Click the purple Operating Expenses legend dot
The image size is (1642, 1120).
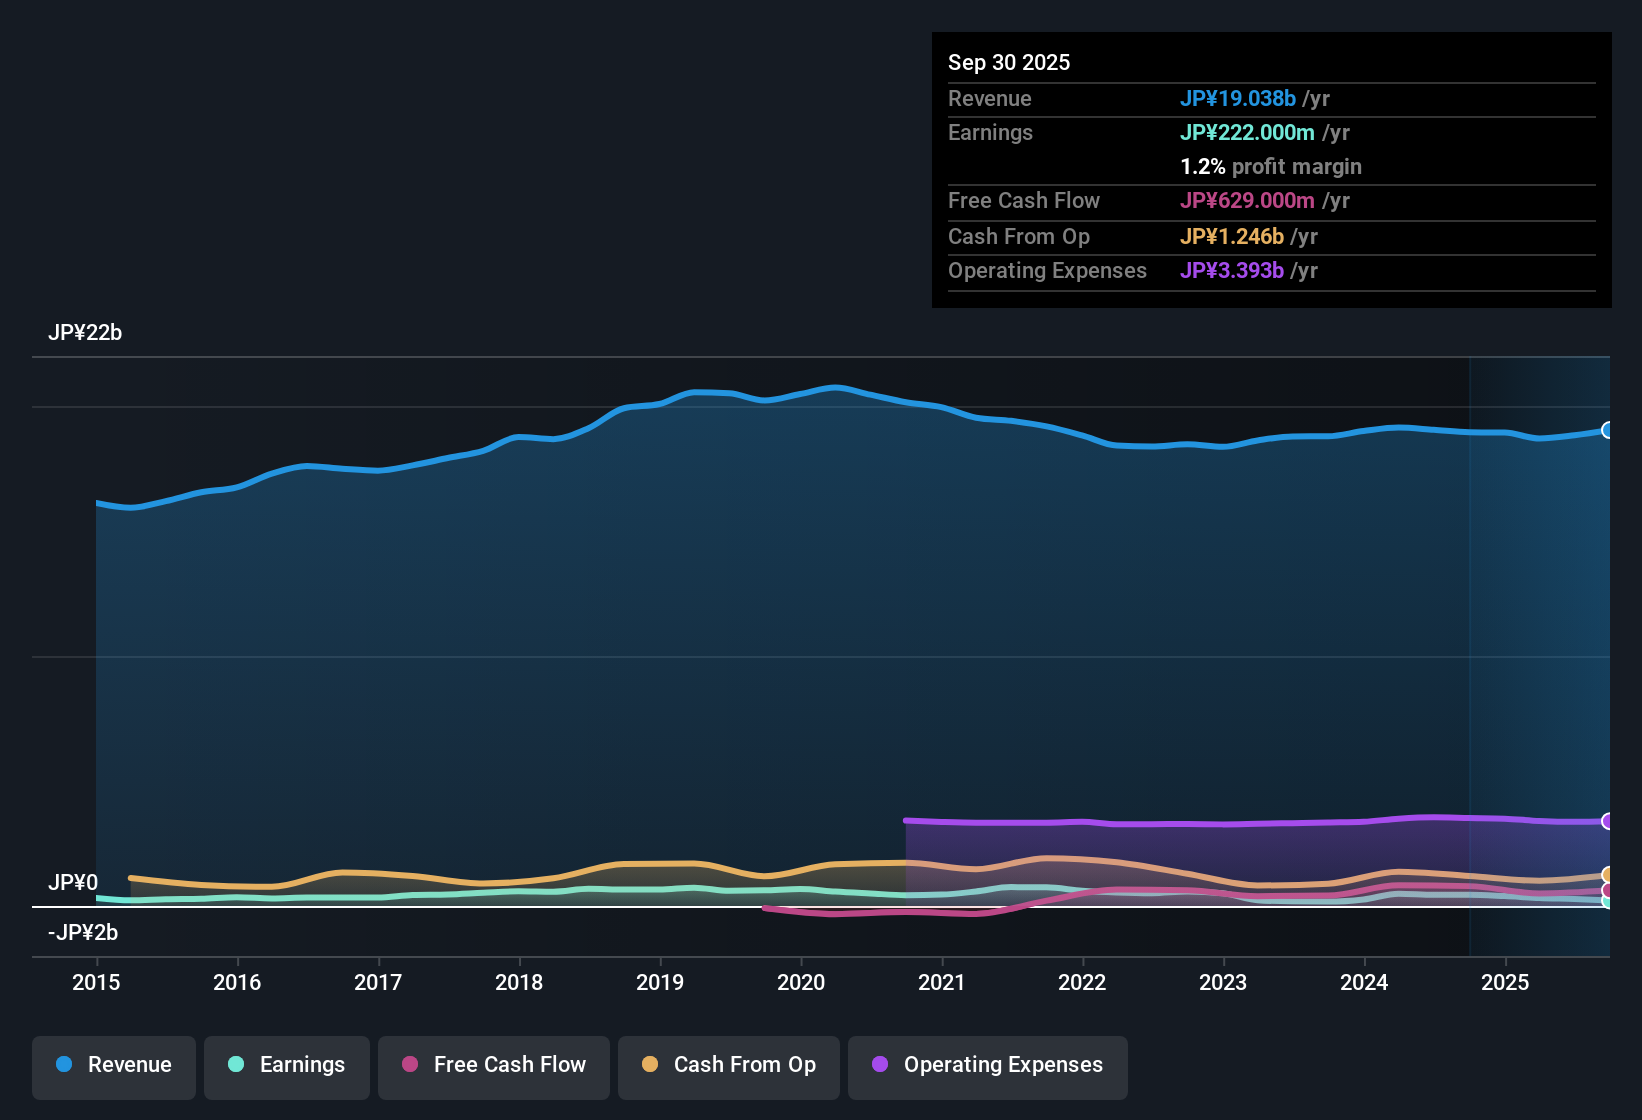click(x=878, y=1065)
